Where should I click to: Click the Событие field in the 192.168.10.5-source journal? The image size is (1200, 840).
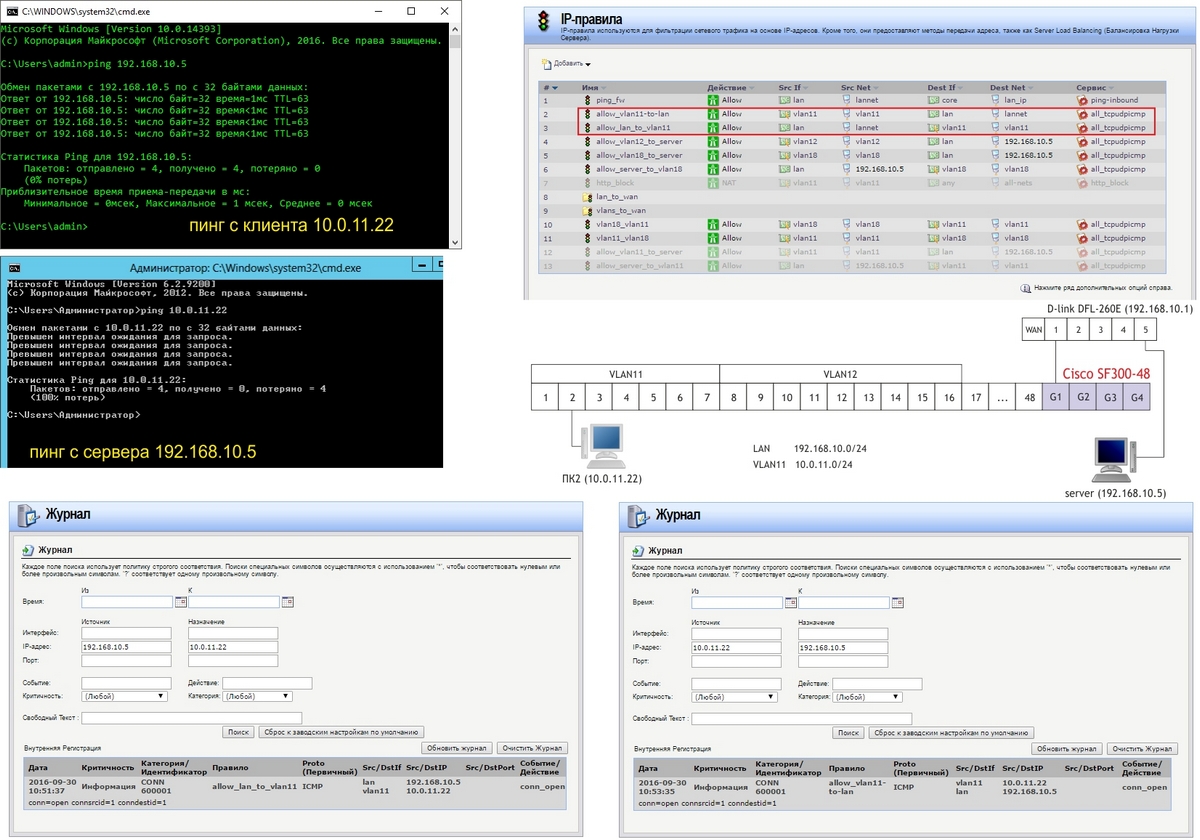(127, 683)
